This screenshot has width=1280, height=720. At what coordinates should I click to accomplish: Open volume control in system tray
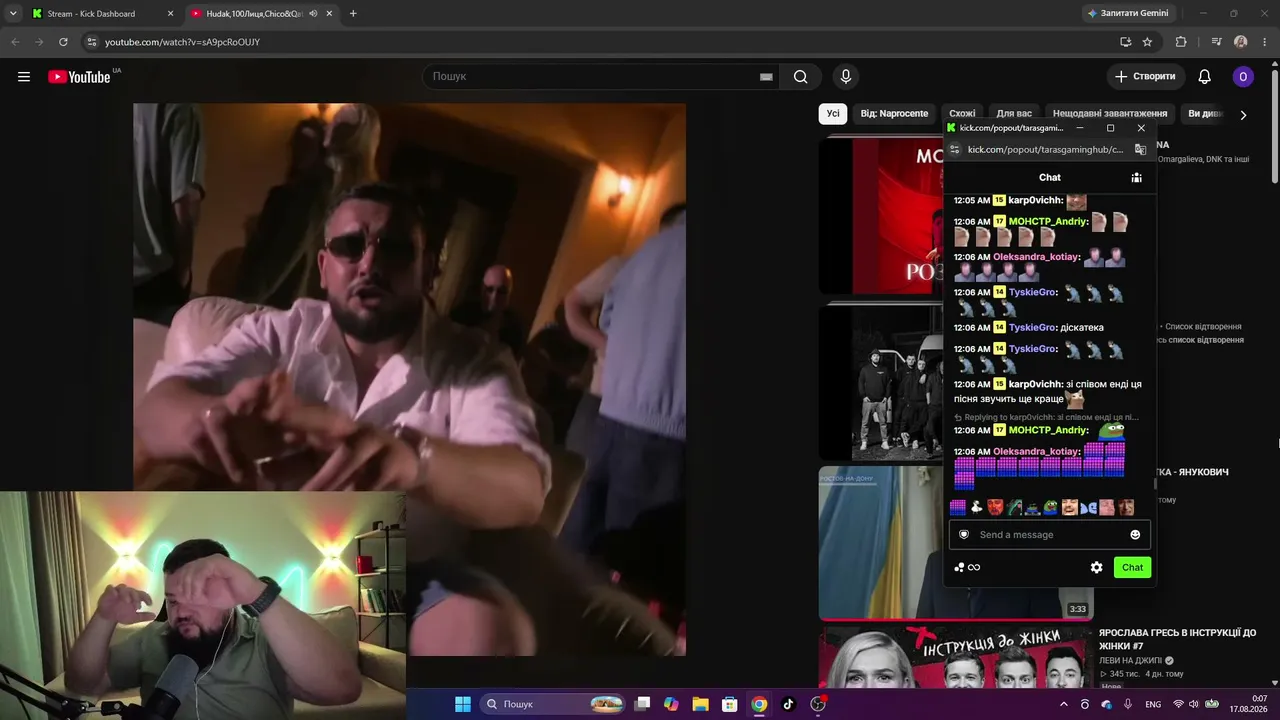(1195, 705)
